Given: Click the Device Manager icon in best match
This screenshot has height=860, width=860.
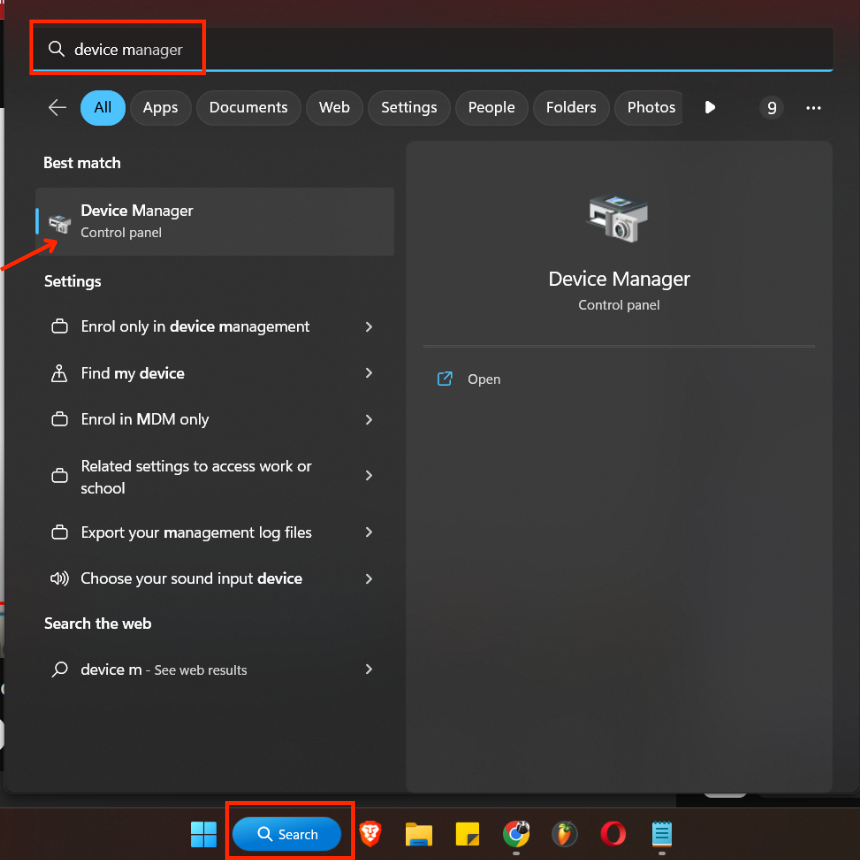Looking at the screenshot, I should pyautogui.click(x=59, y=223).
